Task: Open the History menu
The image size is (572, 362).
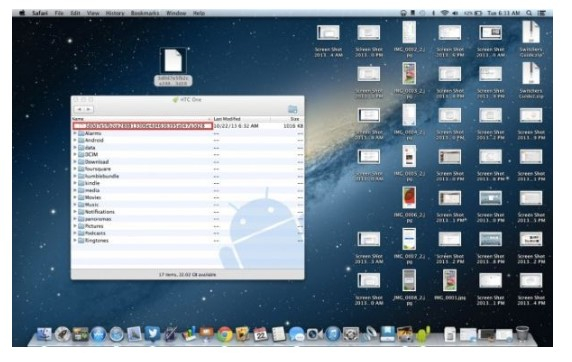Action: click(115, 13)
